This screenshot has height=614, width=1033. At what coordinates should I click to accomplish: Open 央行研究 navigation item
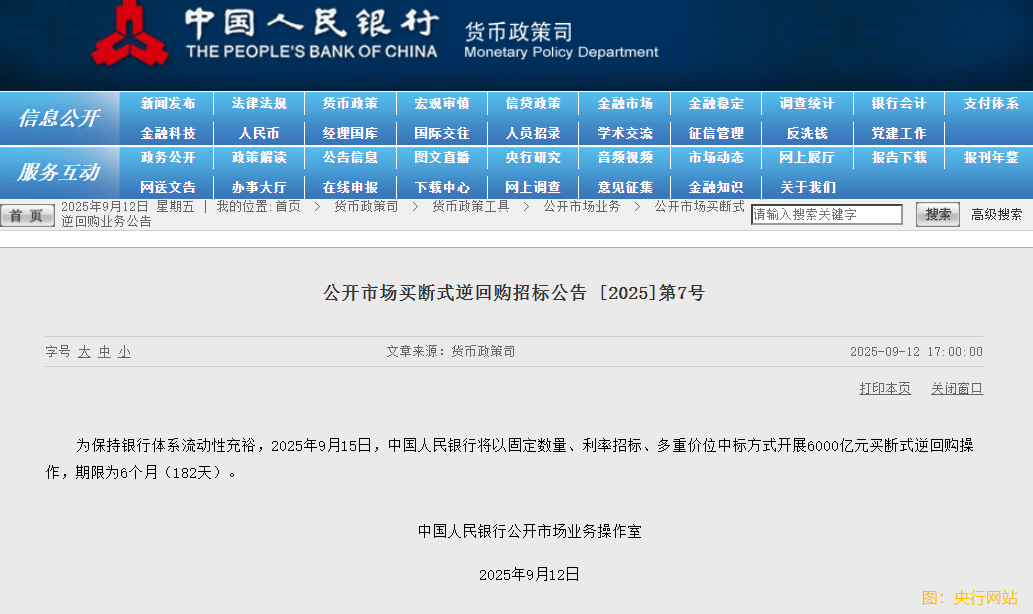(533, 157)
